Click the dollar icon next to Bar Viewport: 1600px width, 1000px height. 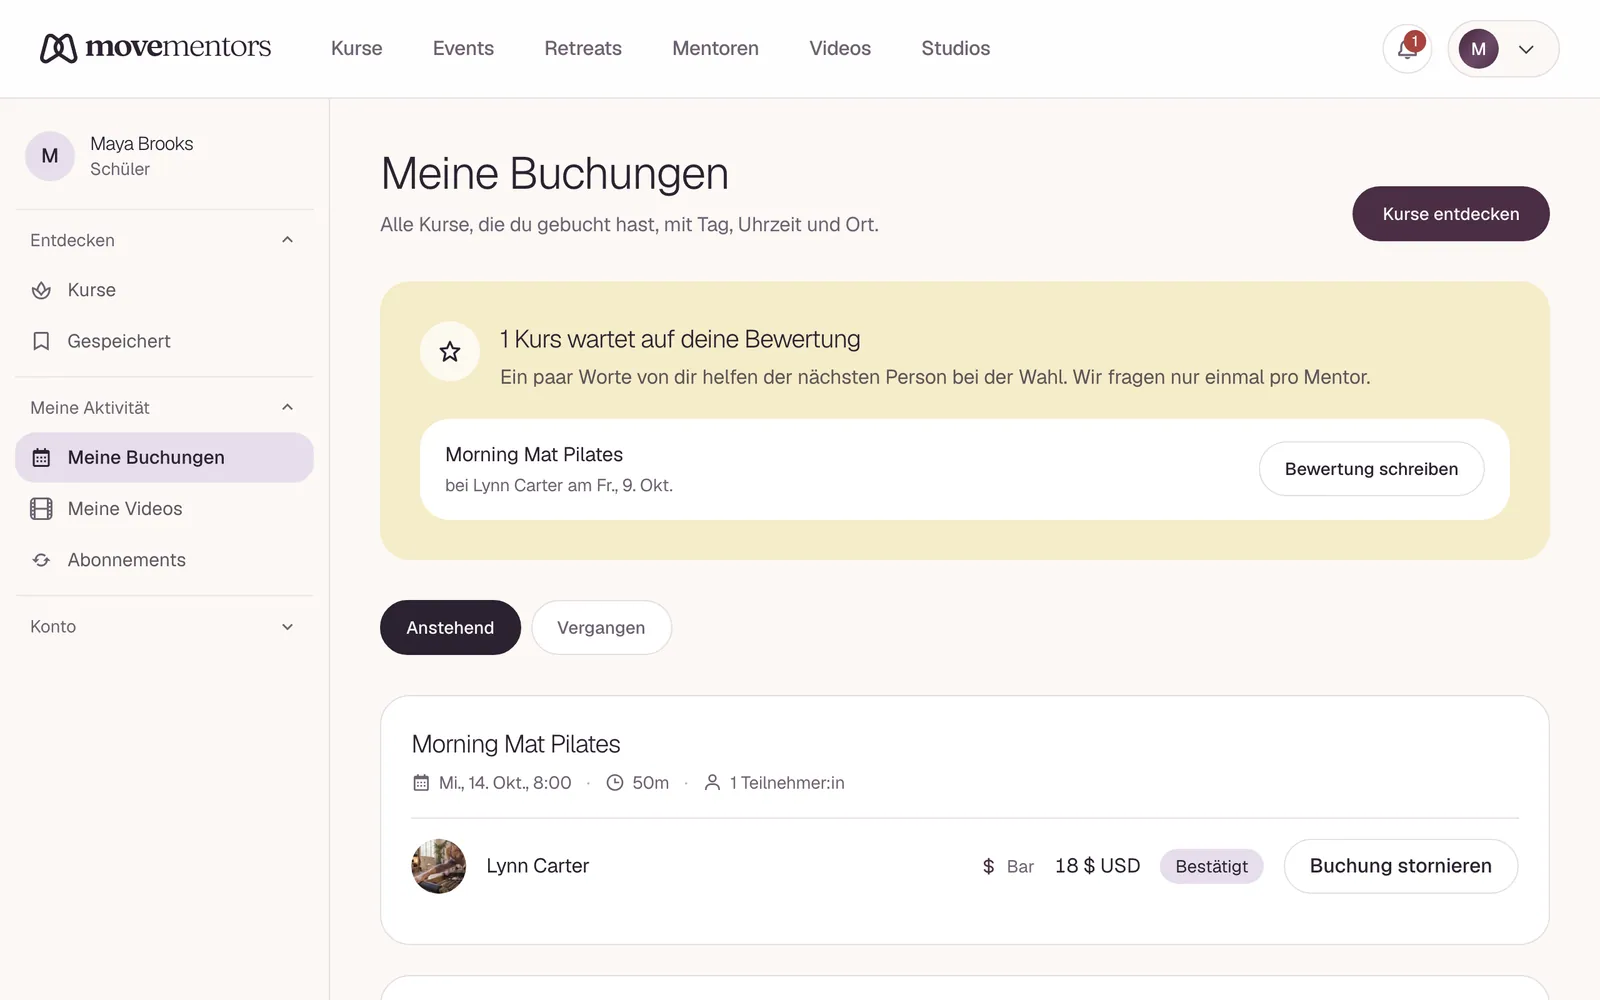point(988,866)
